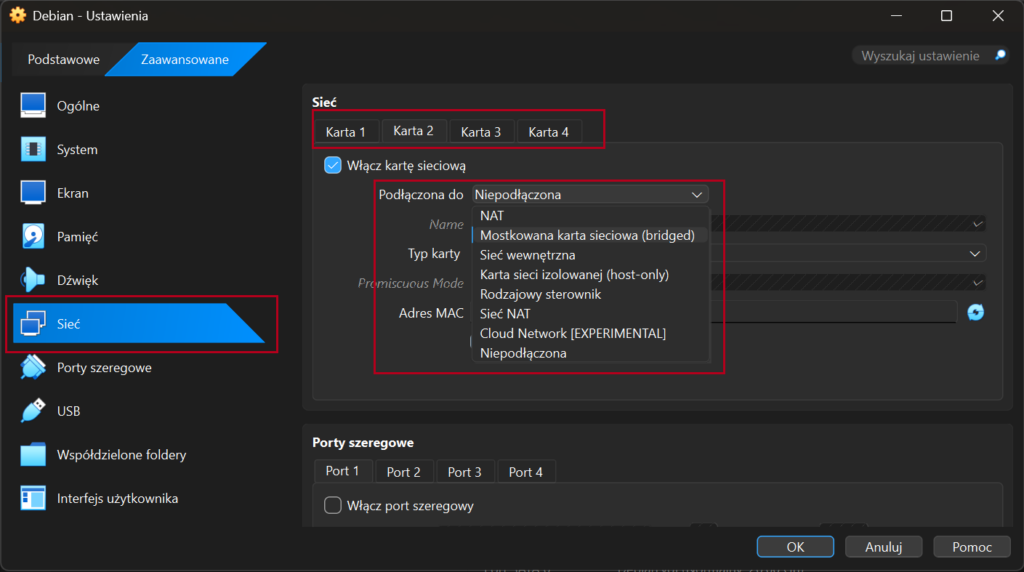Viewport: 1024px width, 572px height.
Task: Confirm settings with the OK button
Action: point(795,547)
